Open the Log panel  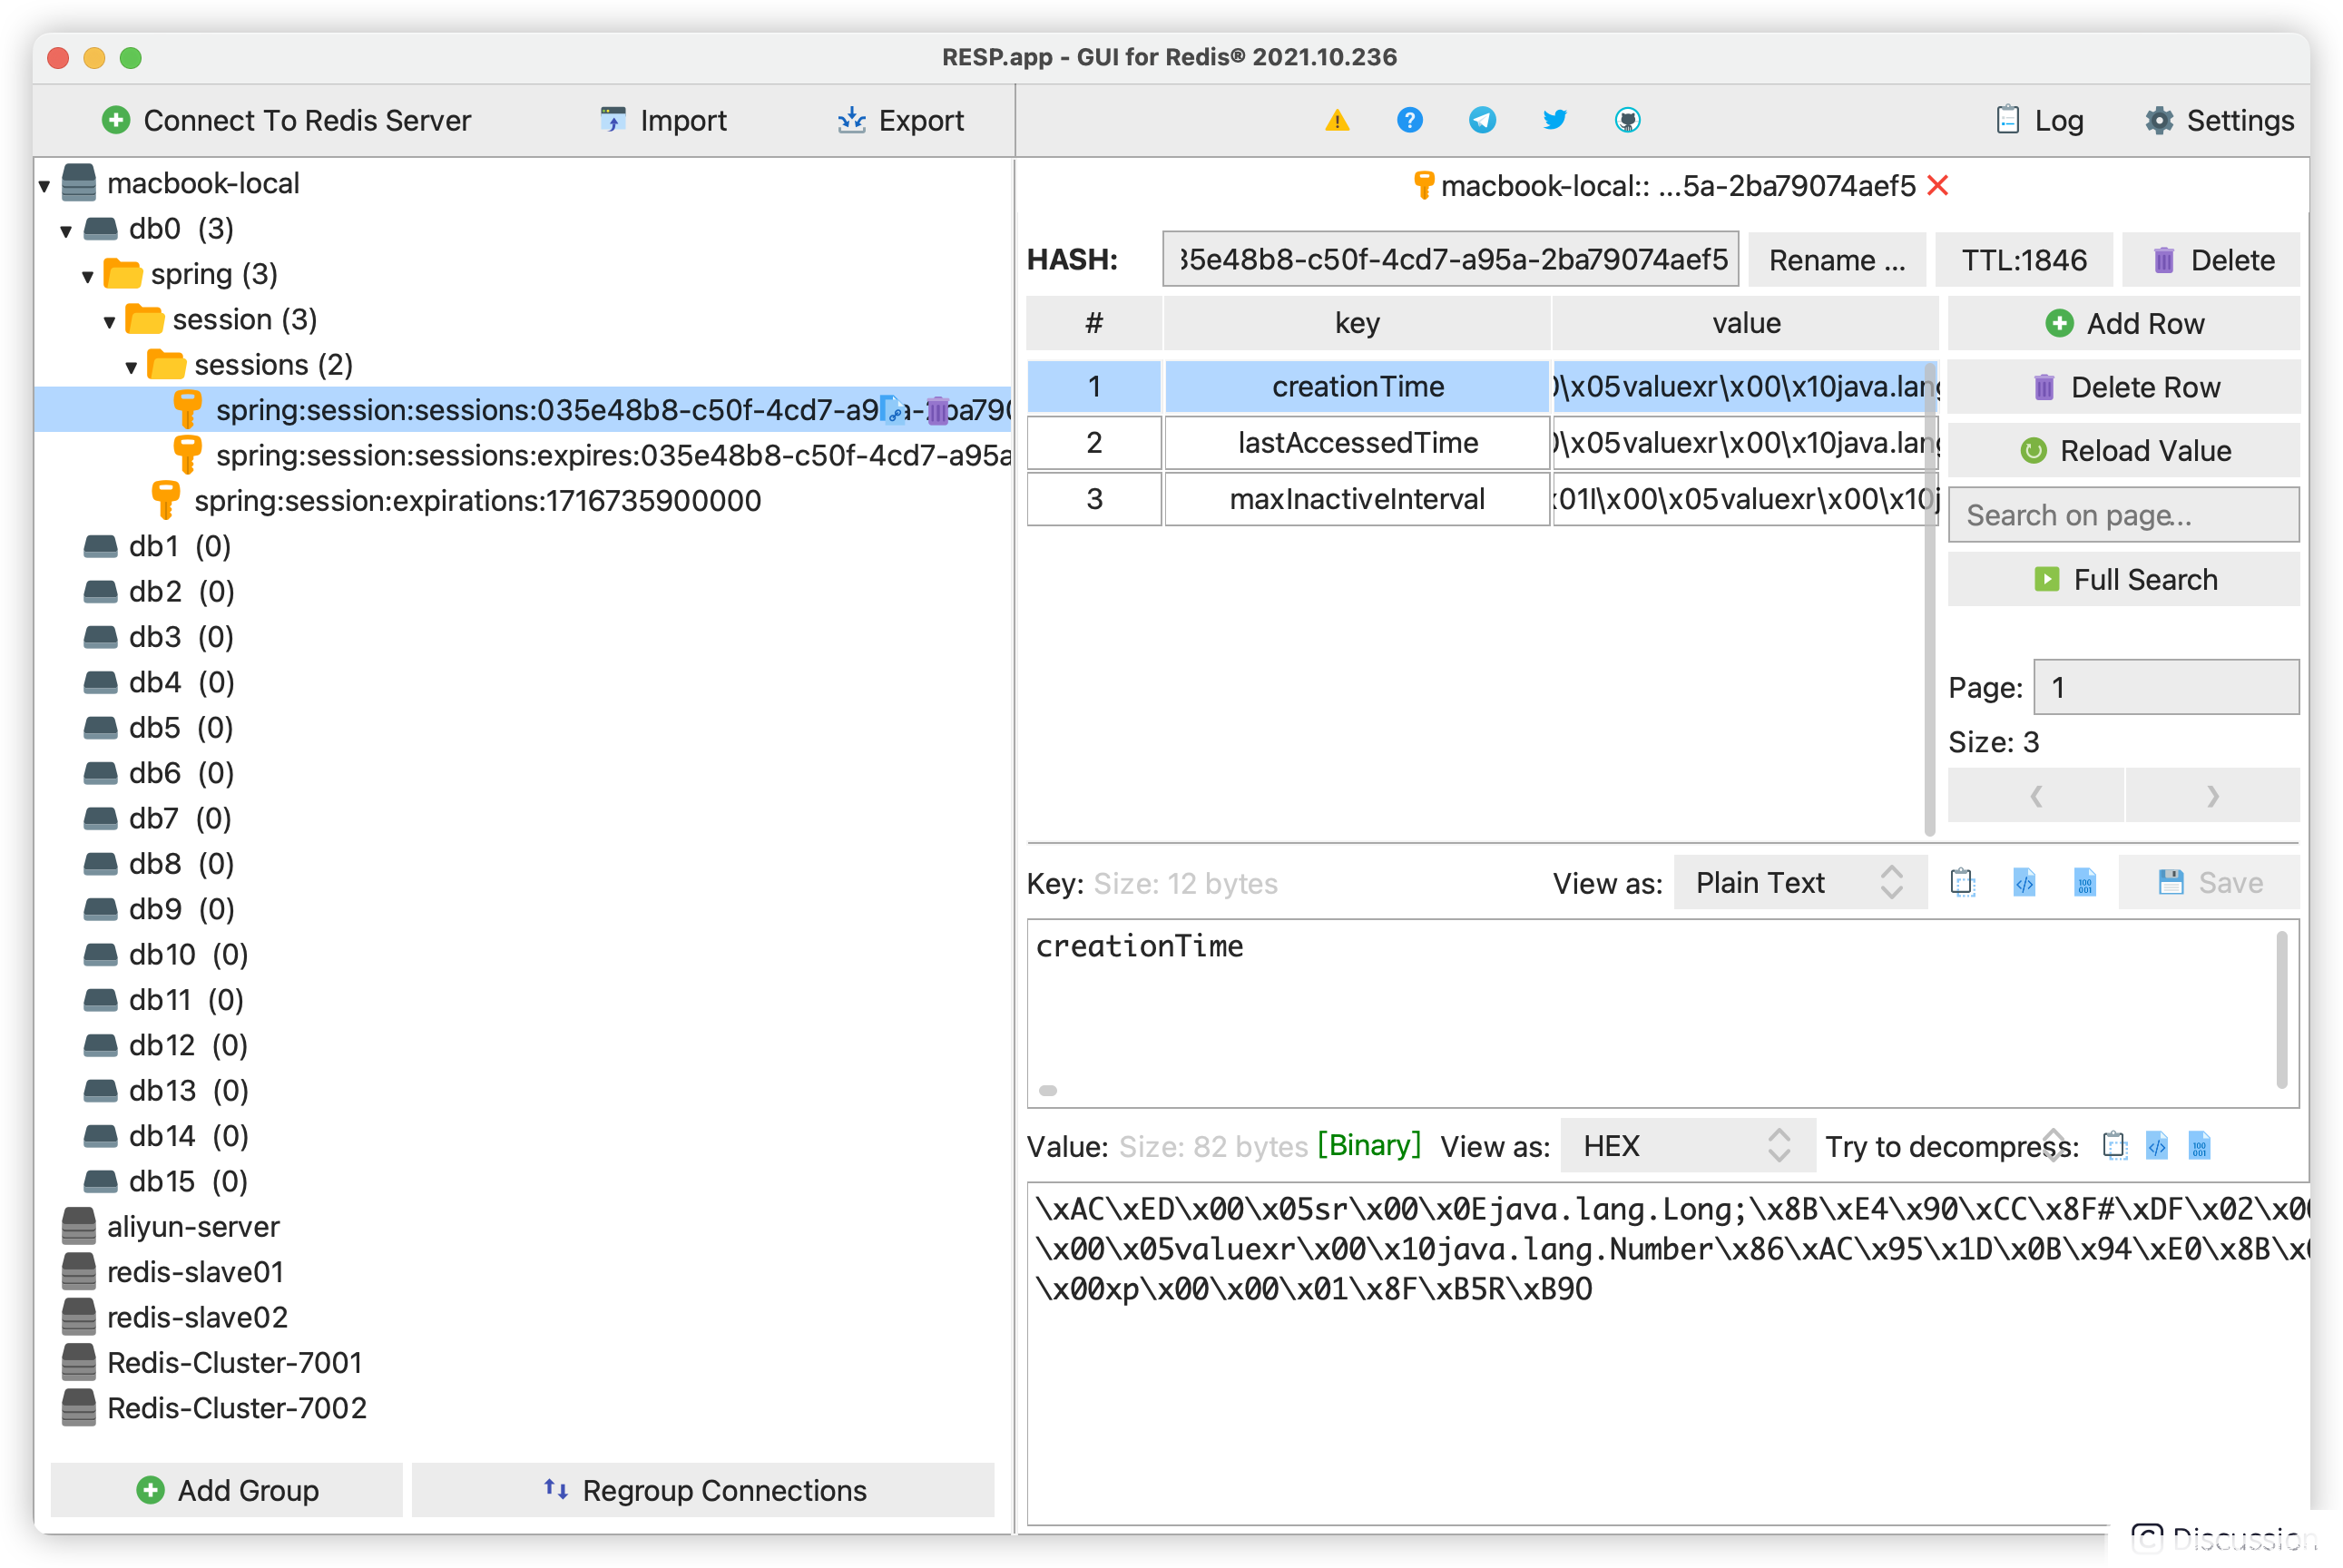[2039, 121]
